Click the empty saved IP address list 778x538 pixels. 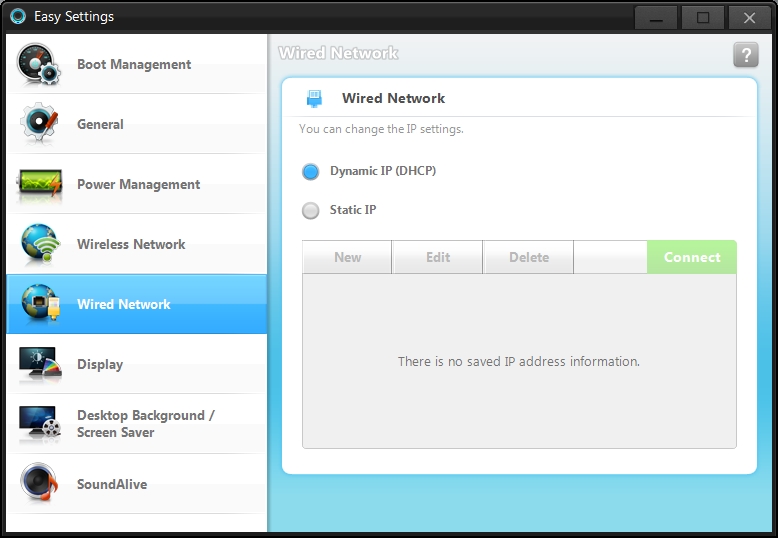(518, 361)
